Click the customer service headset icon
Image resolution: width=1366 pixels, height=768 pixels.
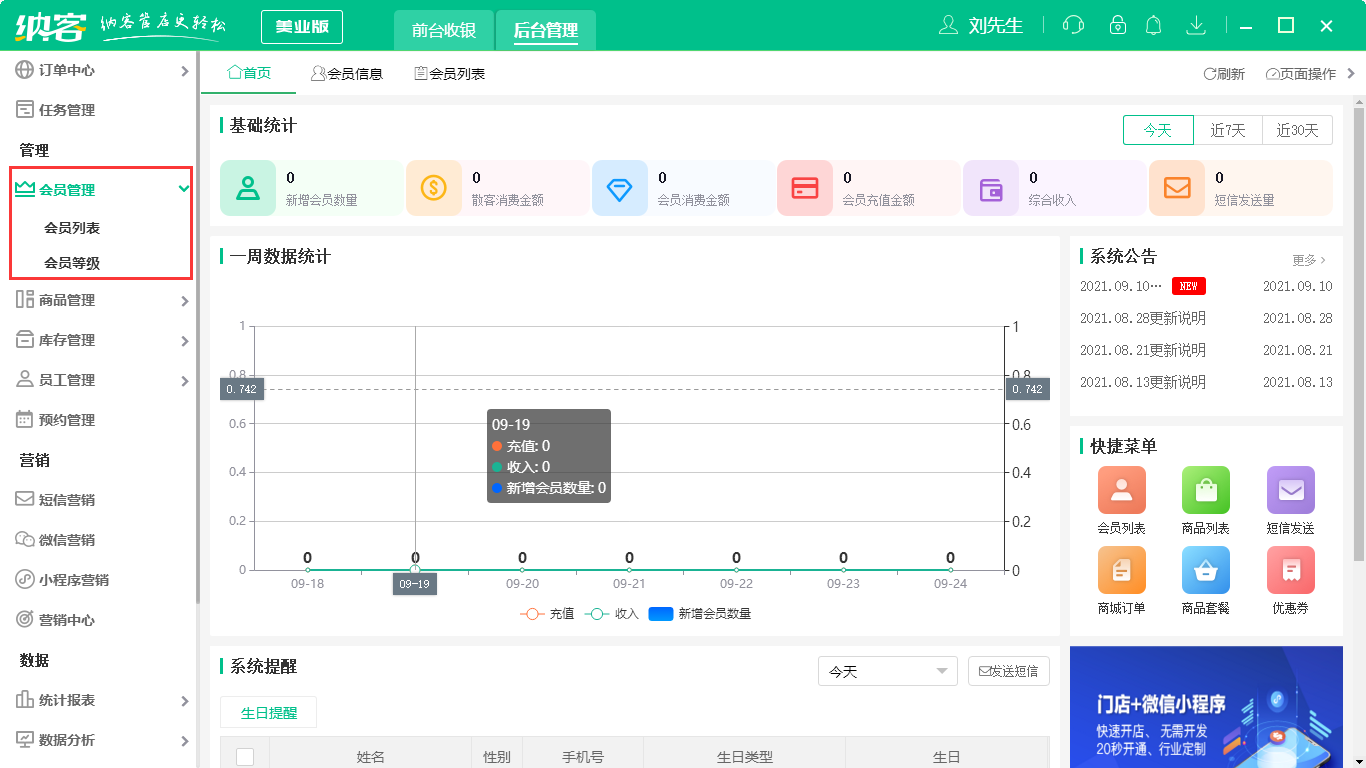[1073, 26]
